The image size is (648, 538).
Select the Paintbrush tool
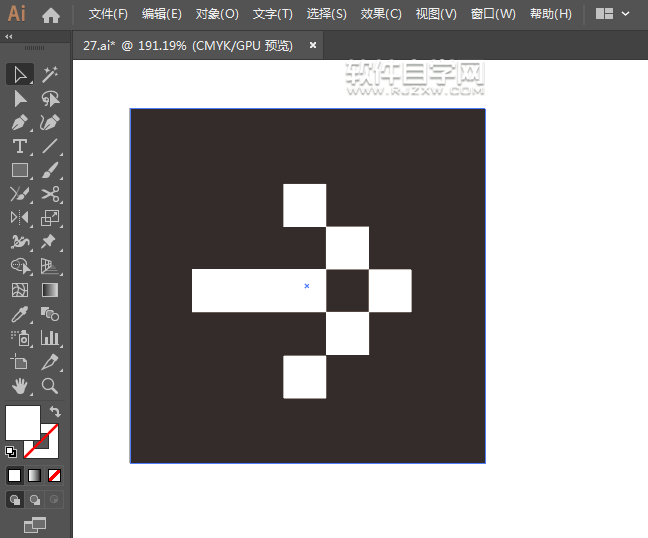[x=50, y=170]
